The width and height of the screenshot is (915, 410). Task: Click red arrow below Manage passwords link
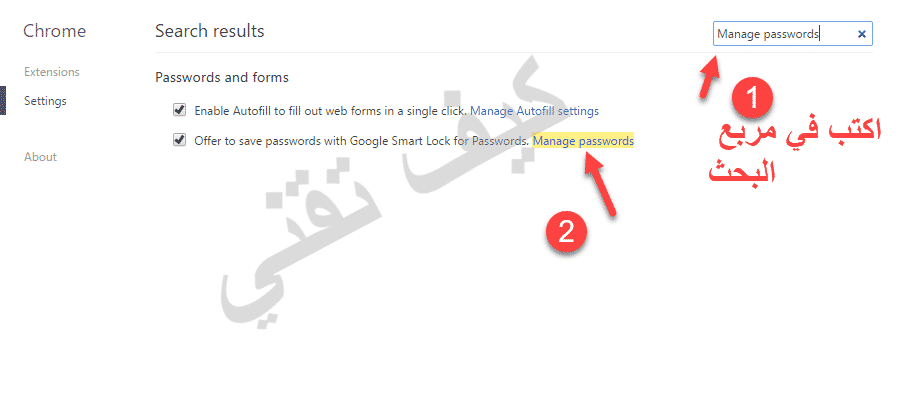tap(601, 190)
